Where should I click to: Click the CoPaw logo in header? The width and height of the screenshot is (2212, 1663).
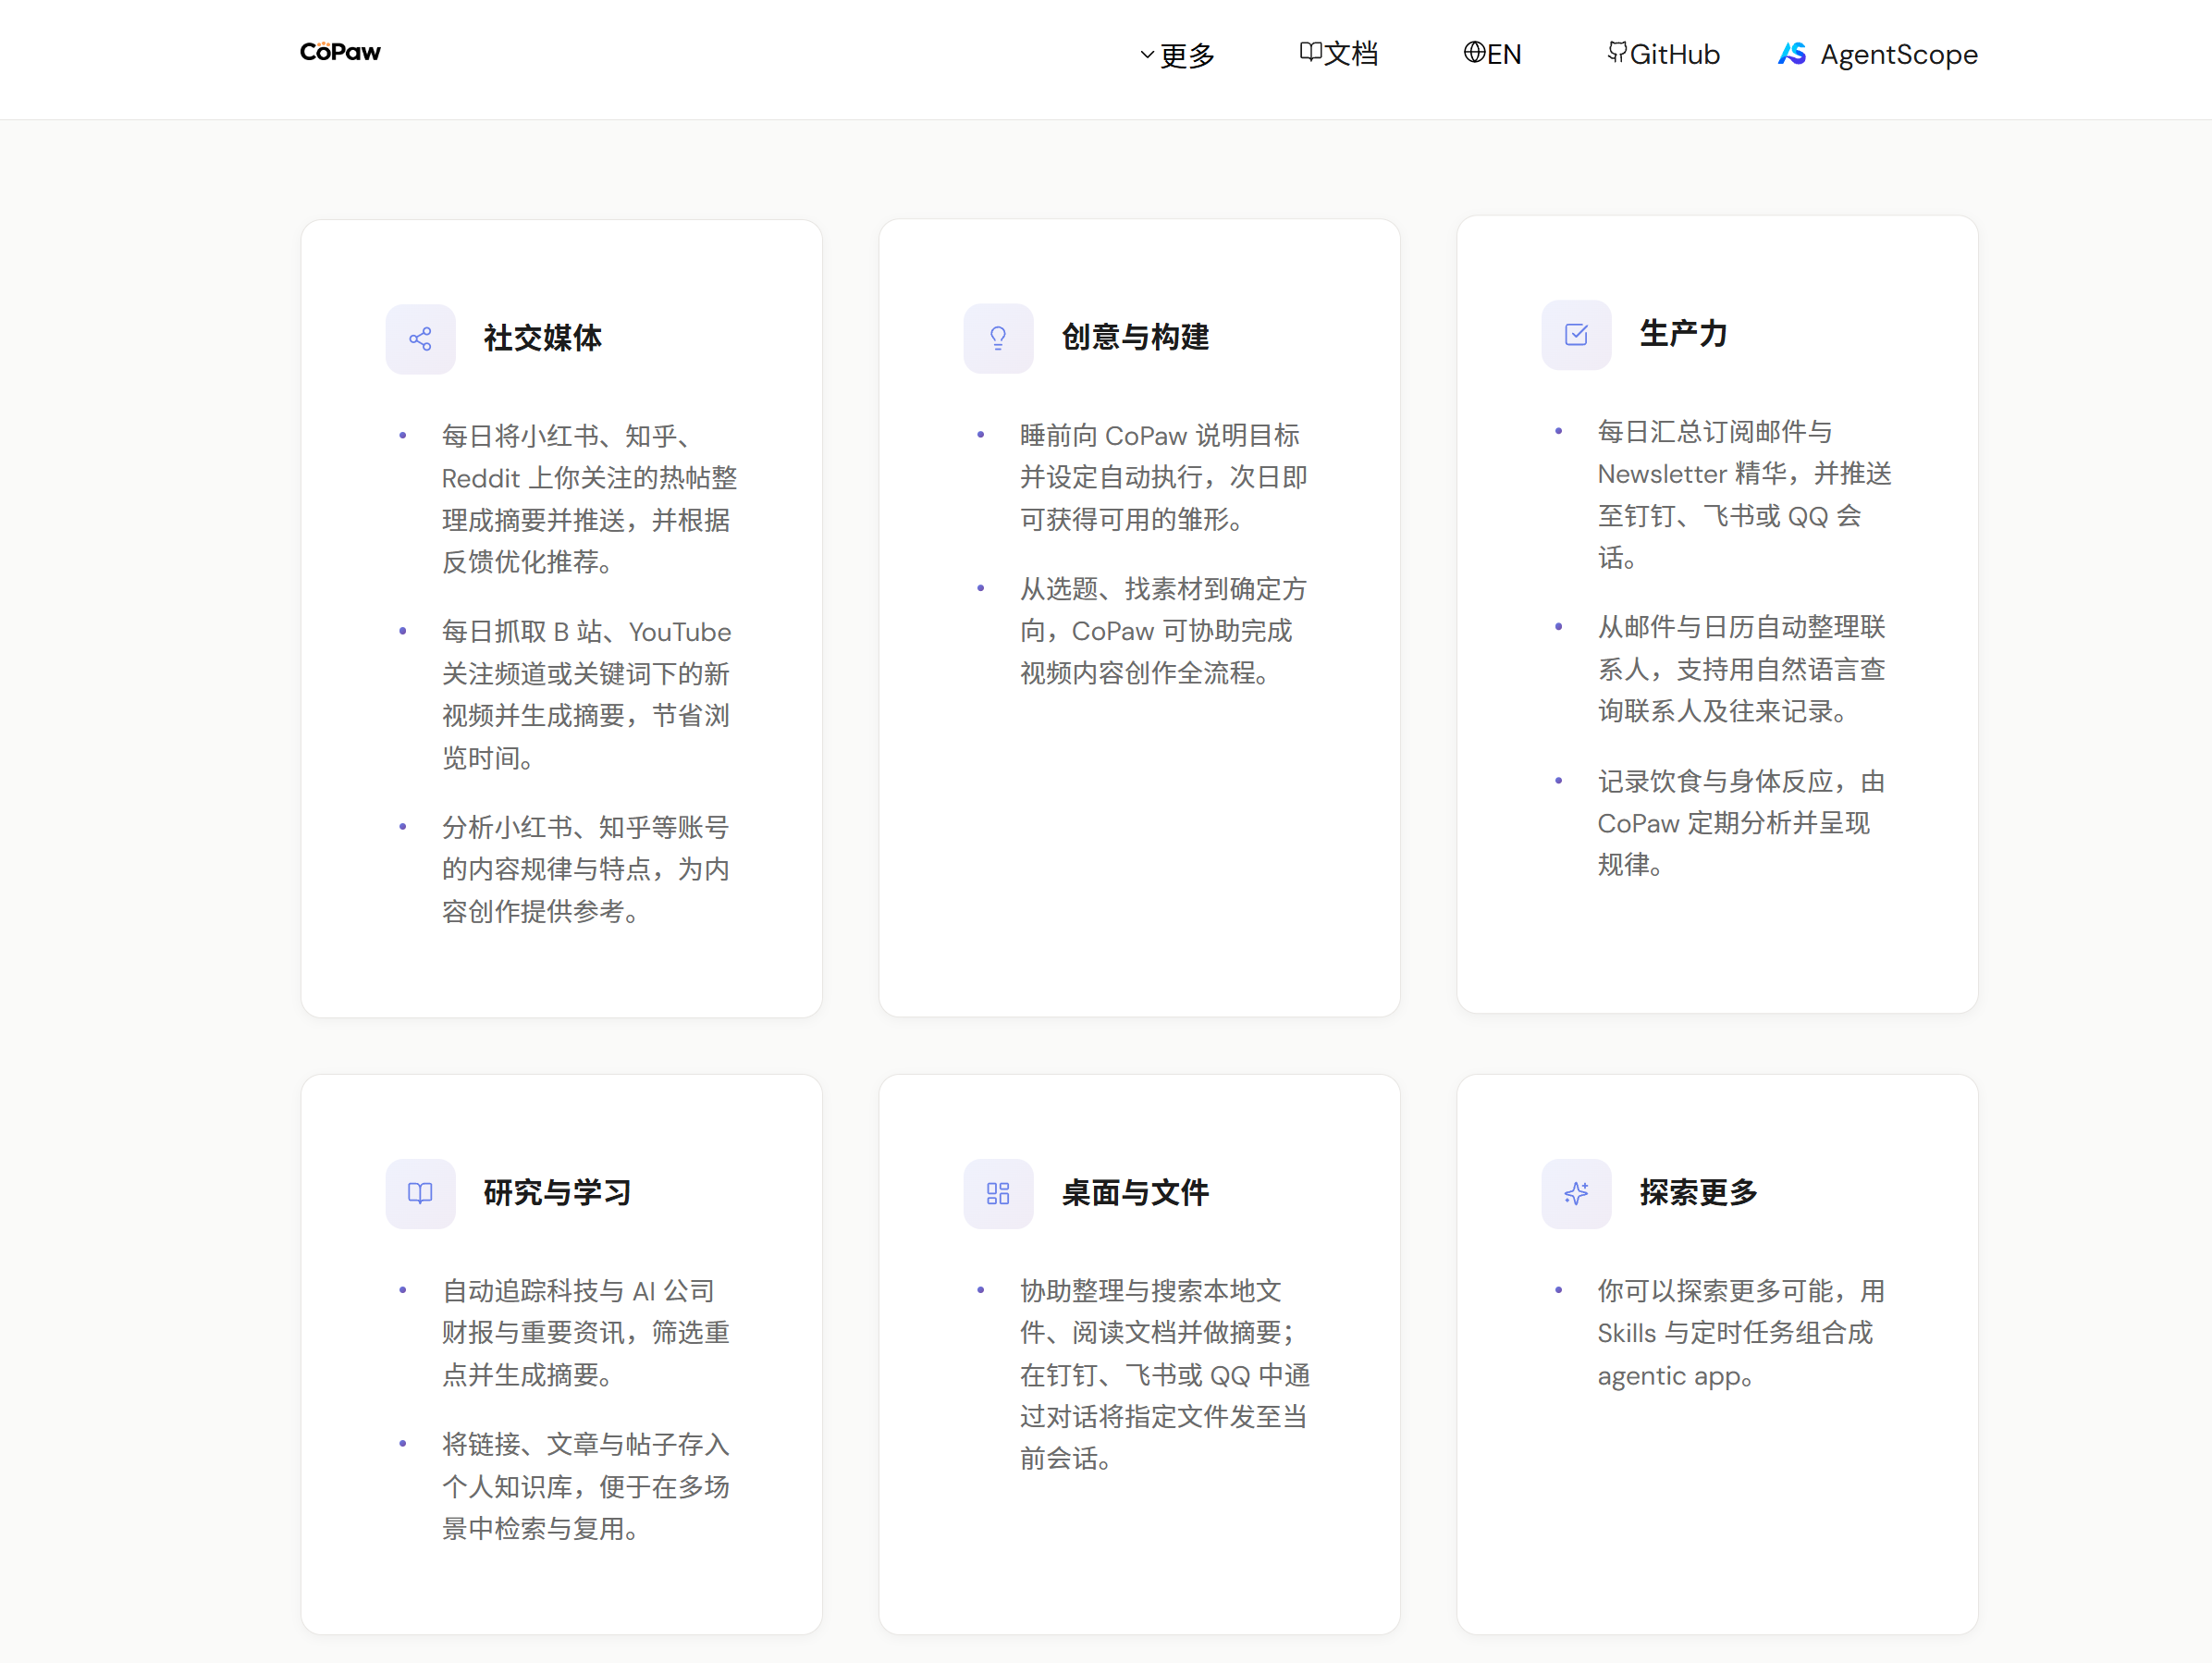(x=340, y=52)
